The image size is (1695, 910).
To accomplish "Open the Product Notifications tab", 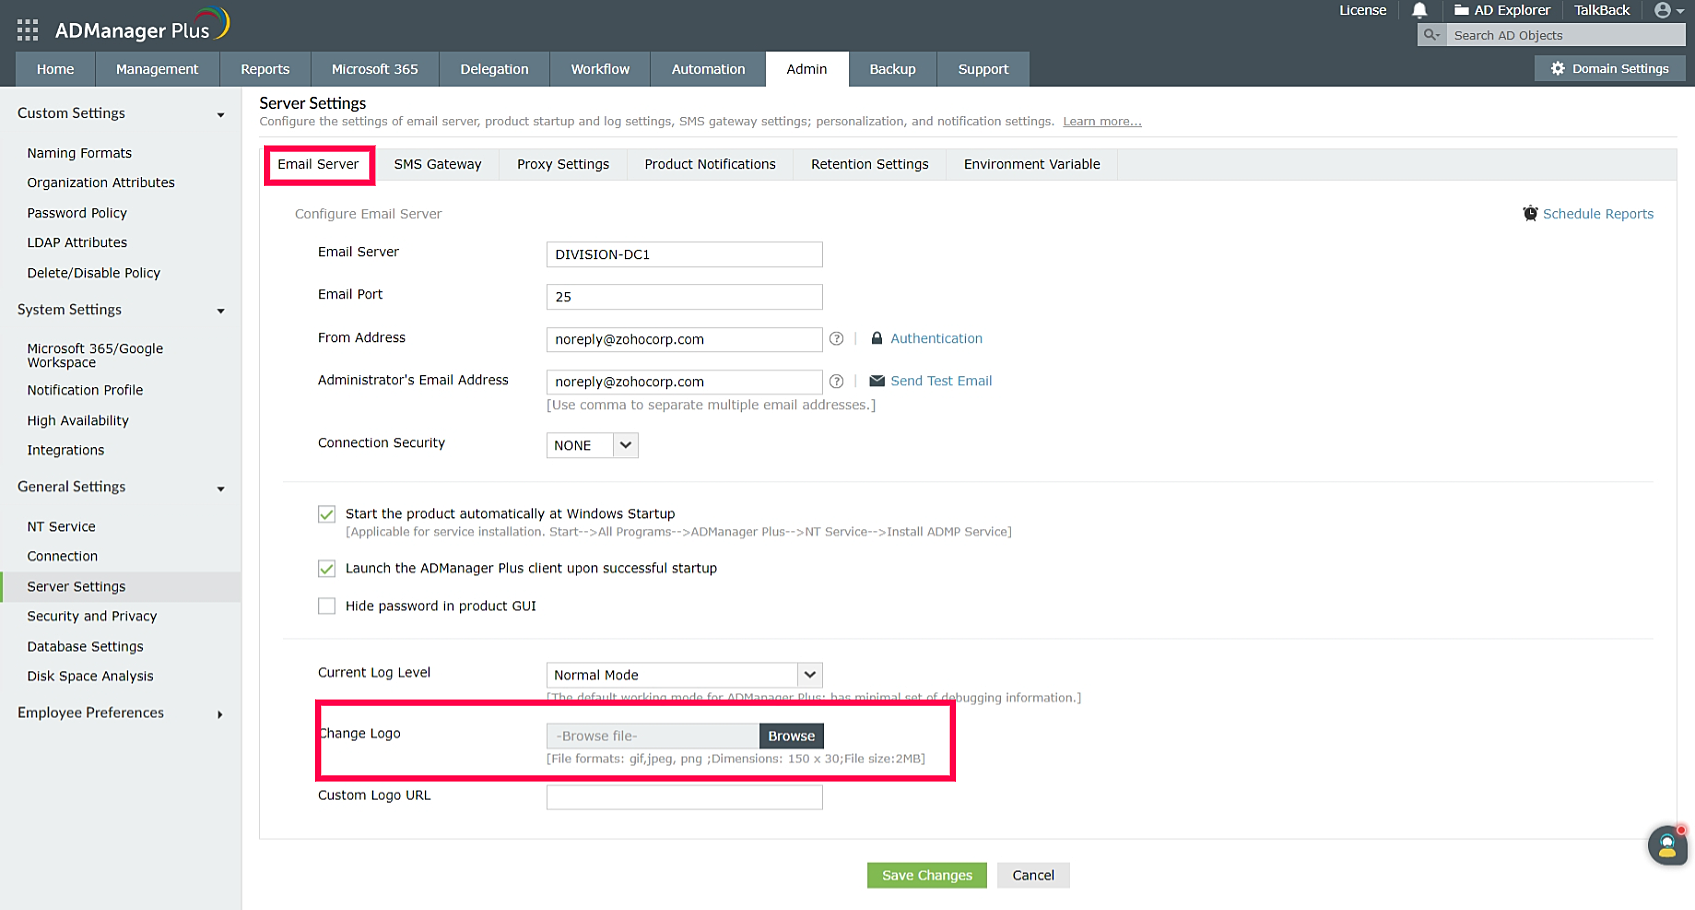I will 710,164.
